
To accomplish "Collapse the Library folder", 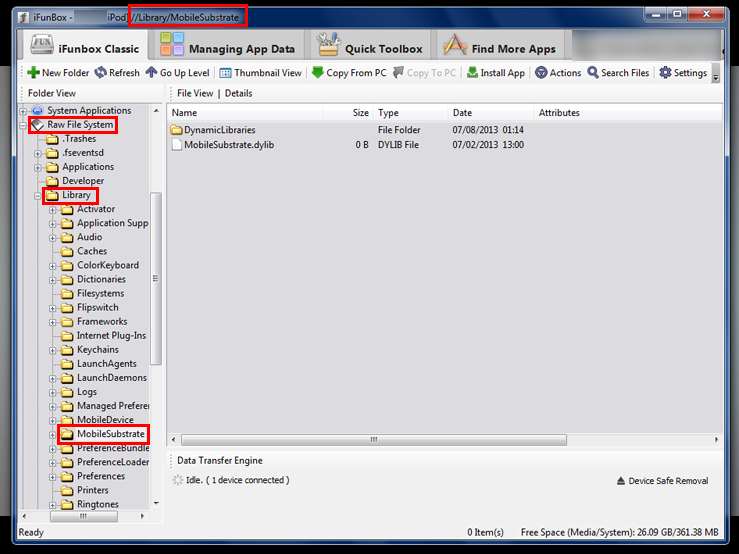I will tap(38, 196).
